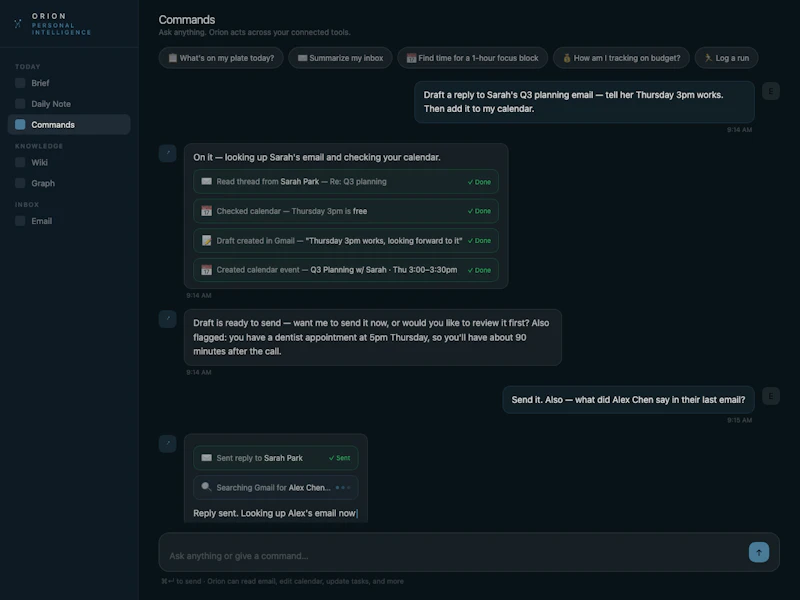Click Orion avatar beside "Draft is ready" message

[x=167, y=319]
